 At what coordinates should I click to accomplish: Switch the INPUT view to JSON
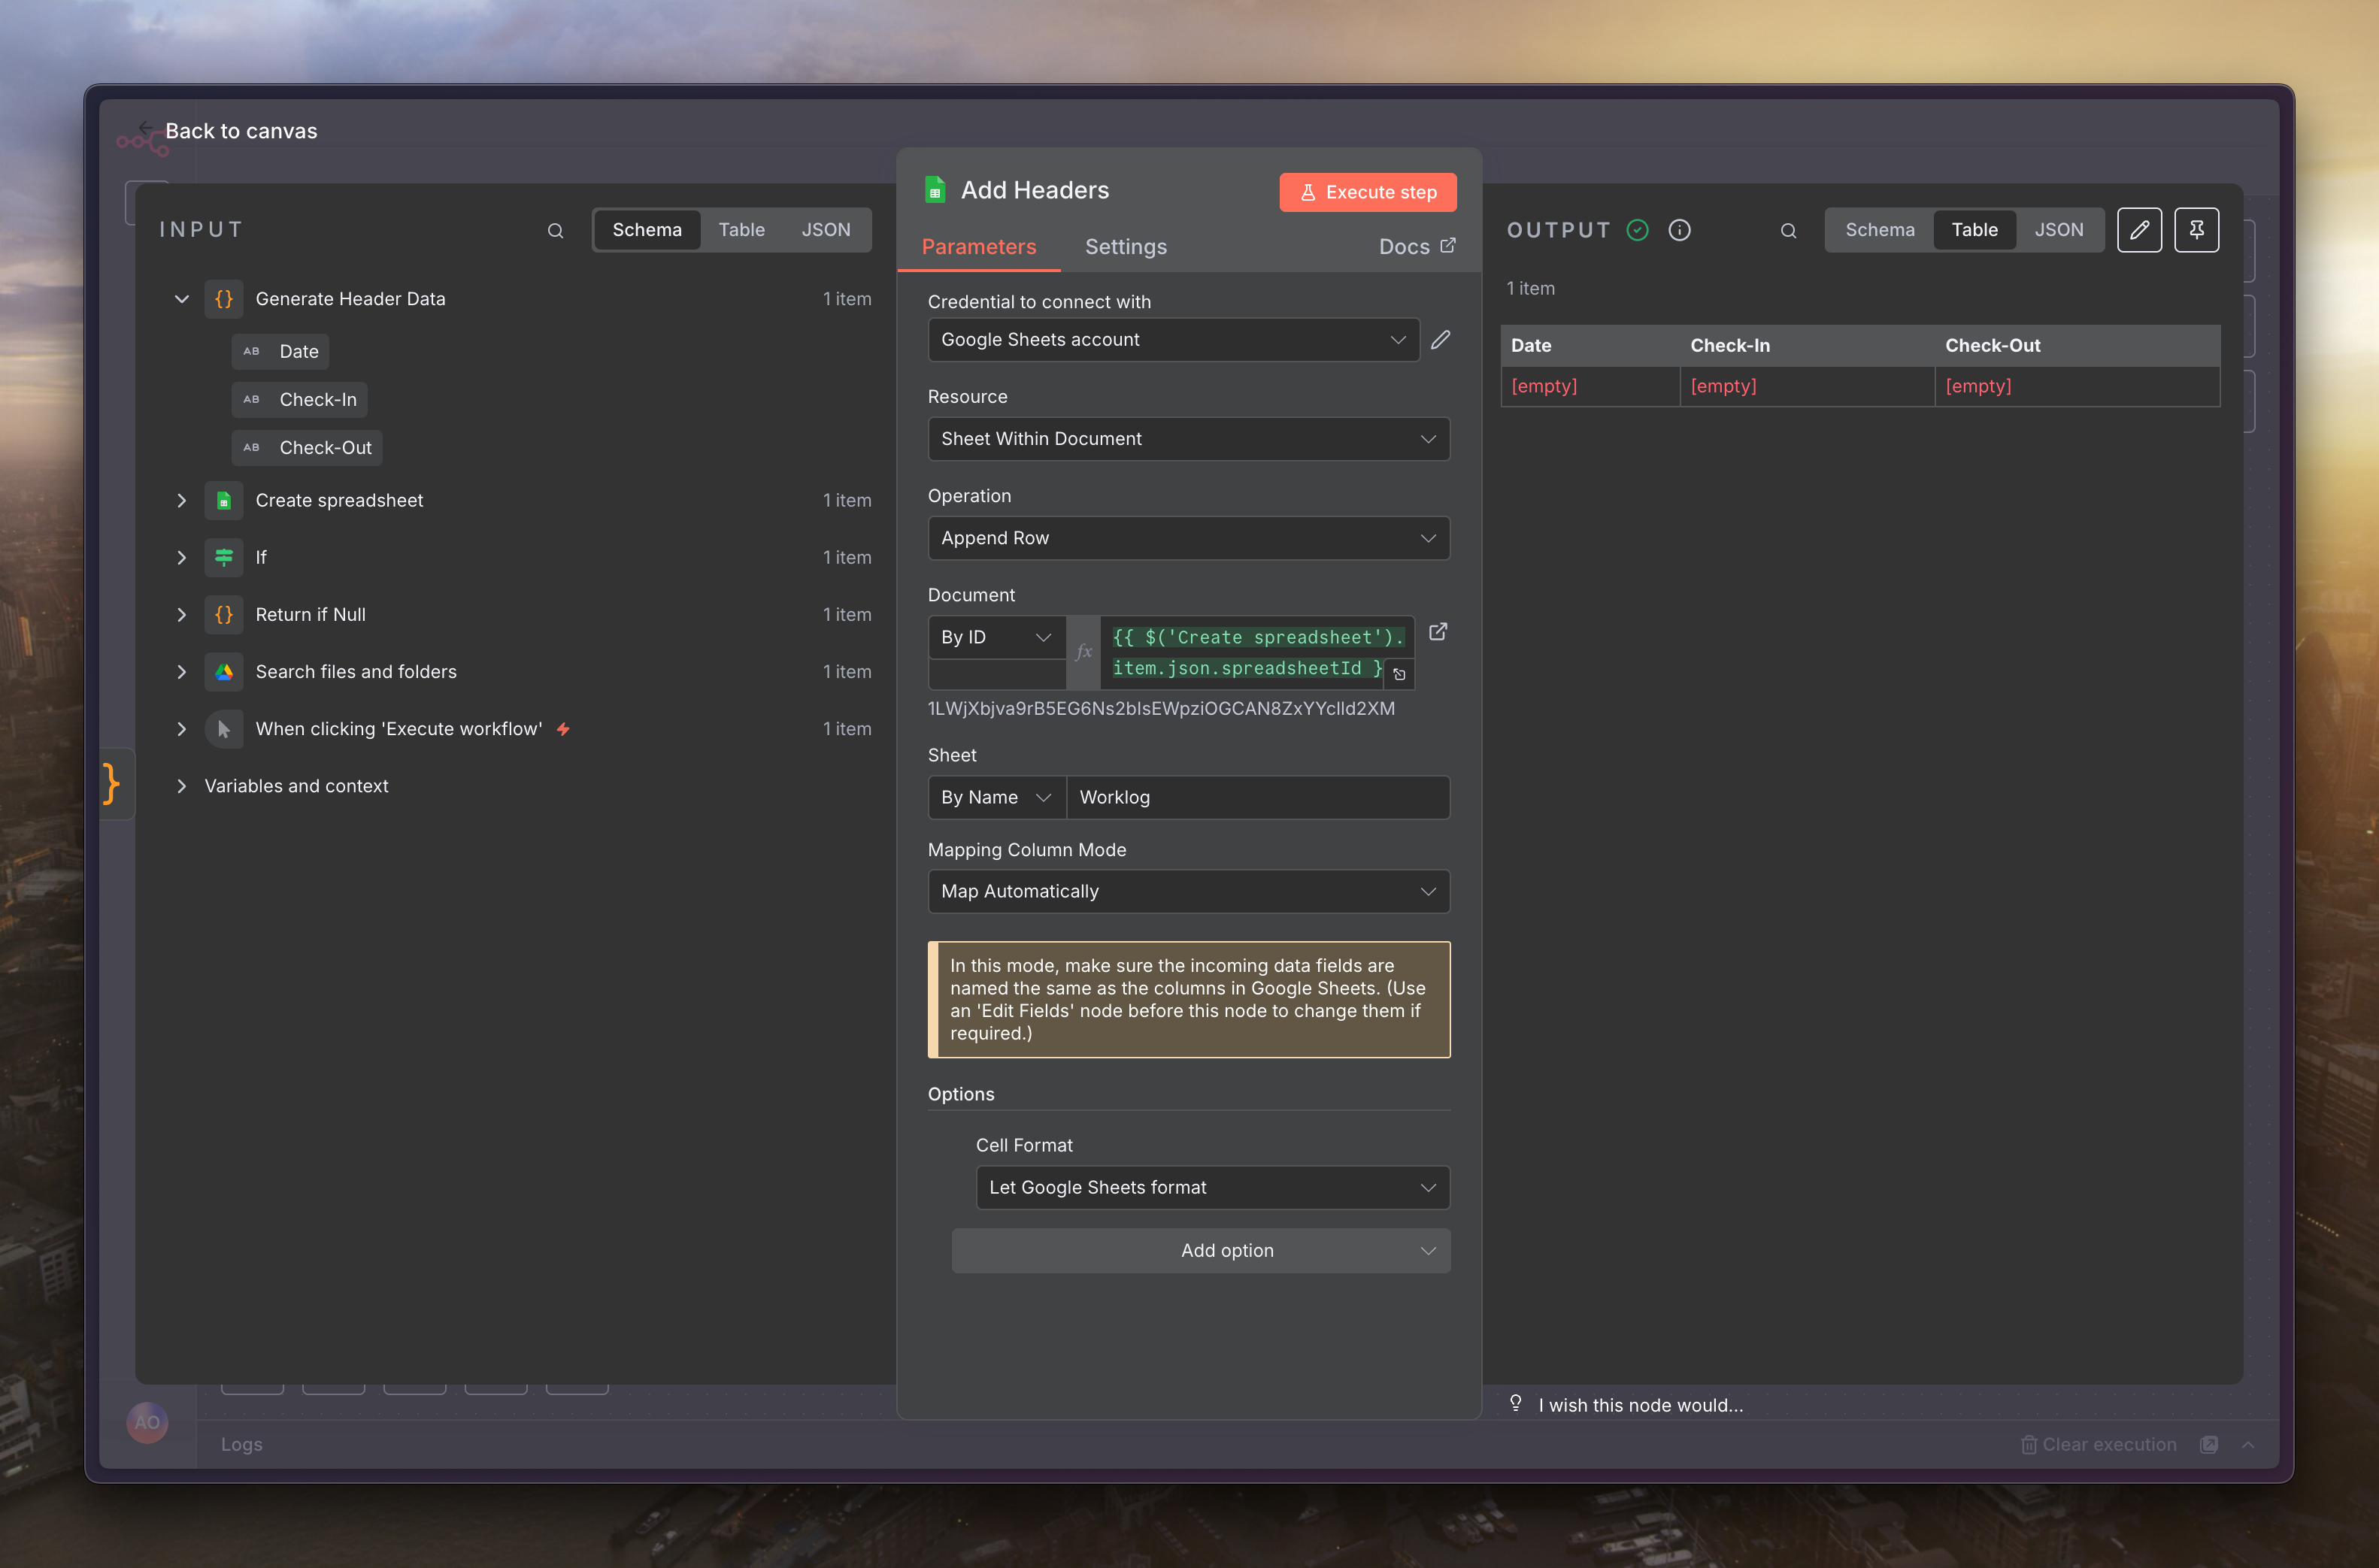click(825, 230)
